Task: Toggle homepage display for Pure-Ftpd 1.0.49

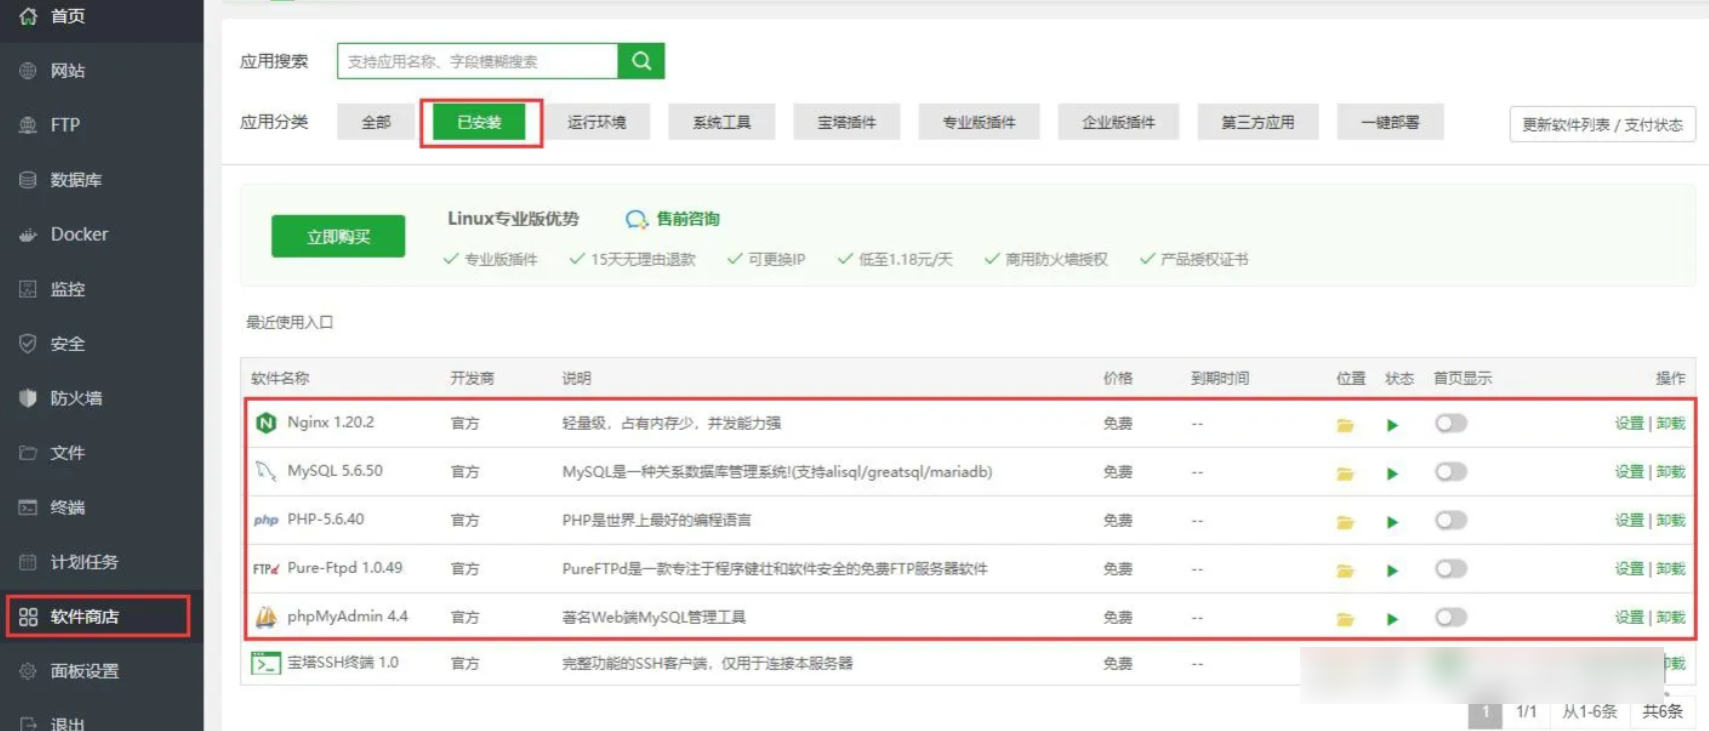Action: [x=1451, y=568]
